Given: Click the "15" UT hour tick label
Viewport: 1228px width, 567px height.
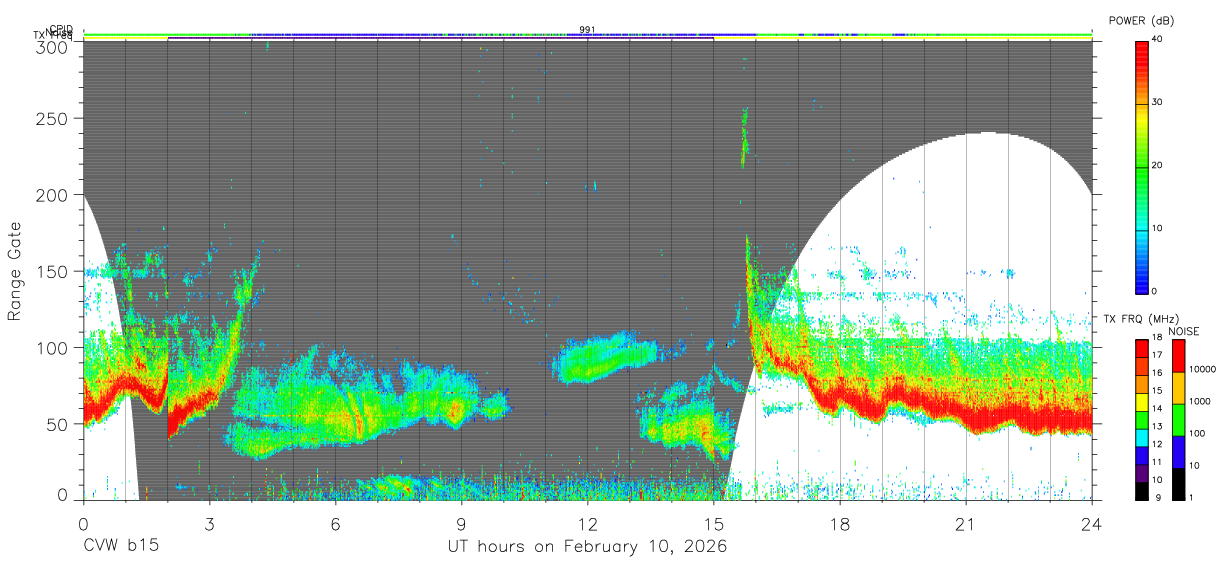Looking at the screenshot, I should click(x=713, y=525).
